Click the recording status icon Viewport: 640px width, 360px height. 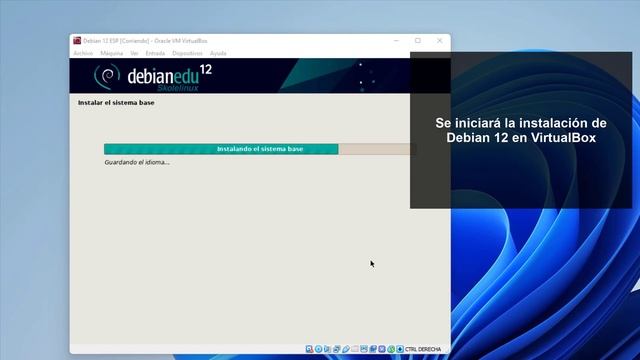click(x=373, y=349)
